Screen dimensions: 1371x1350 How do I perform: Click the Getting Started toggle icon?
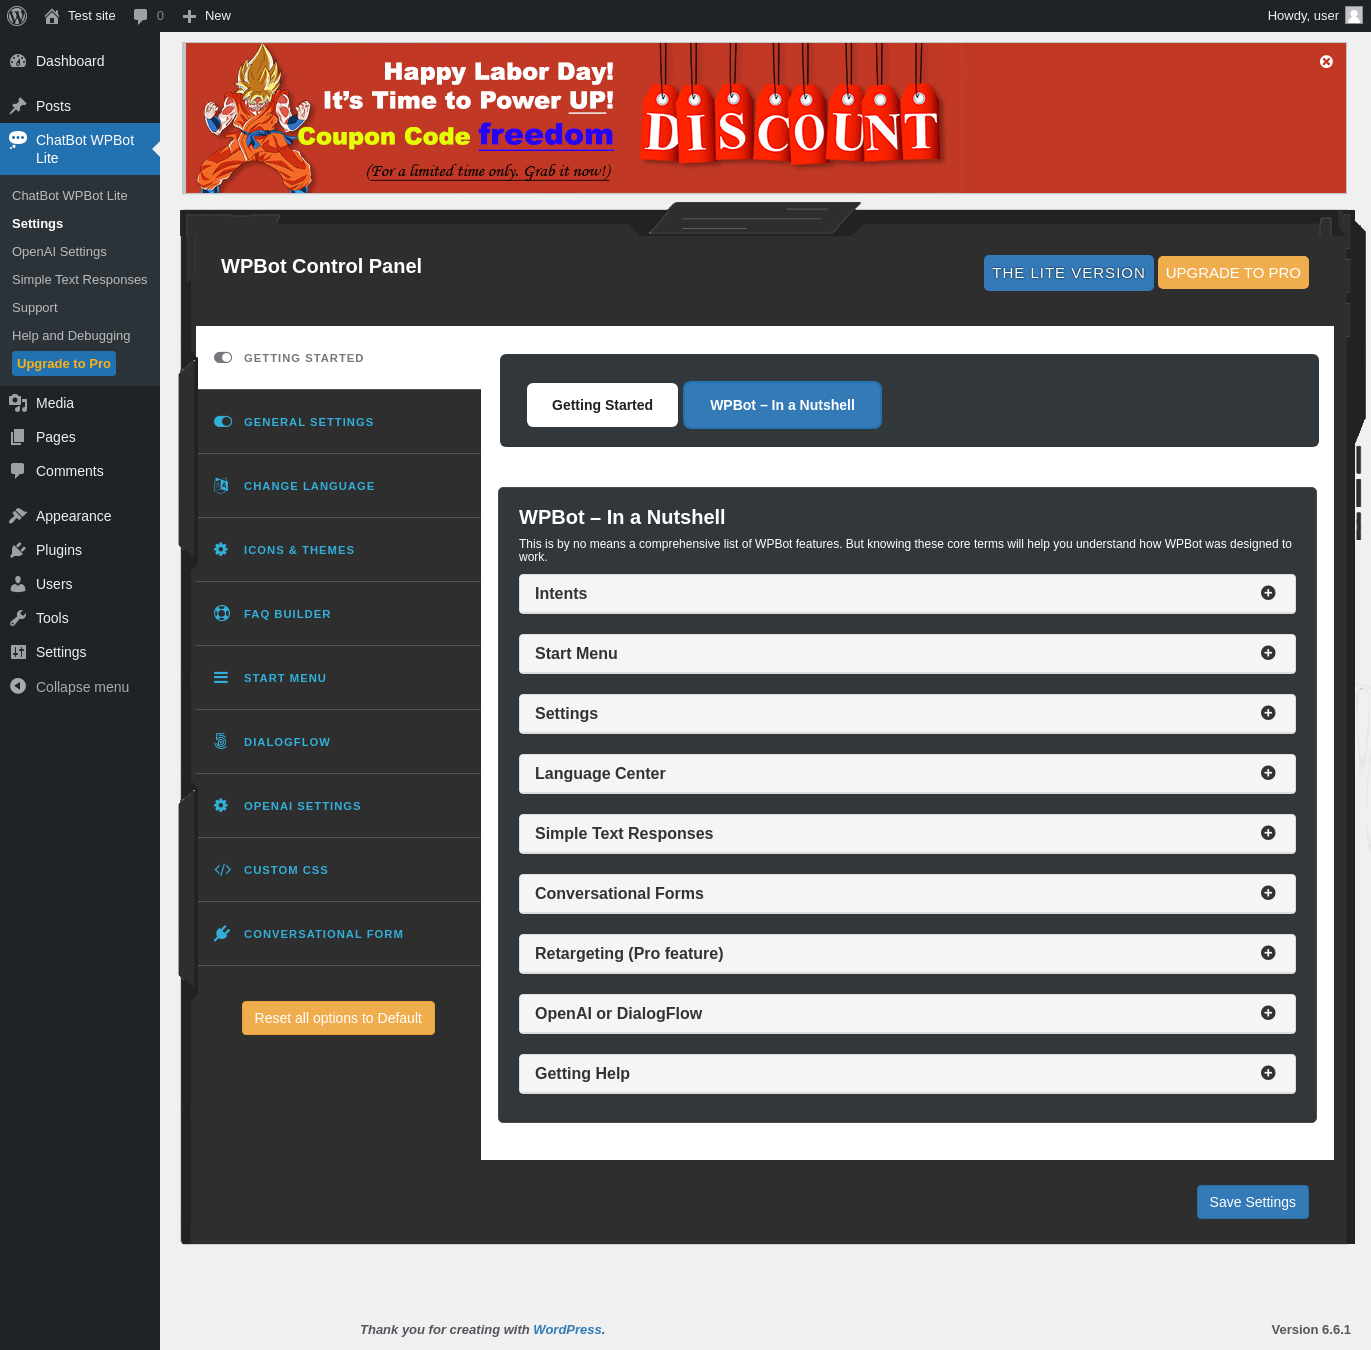[223, 358]
